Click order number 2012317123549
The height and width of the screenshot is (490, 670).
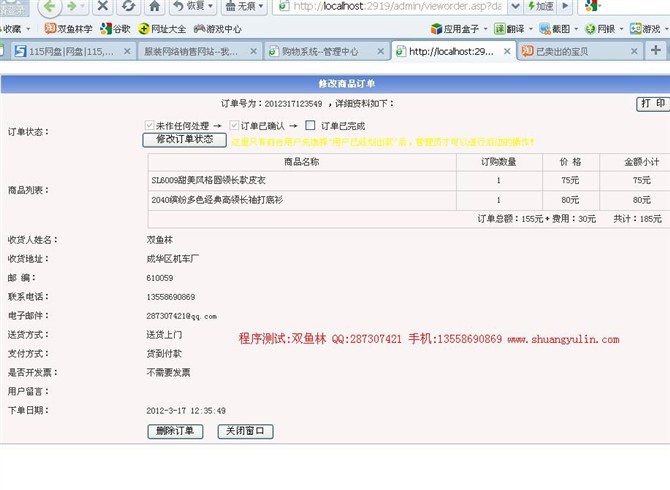(293, 104)
